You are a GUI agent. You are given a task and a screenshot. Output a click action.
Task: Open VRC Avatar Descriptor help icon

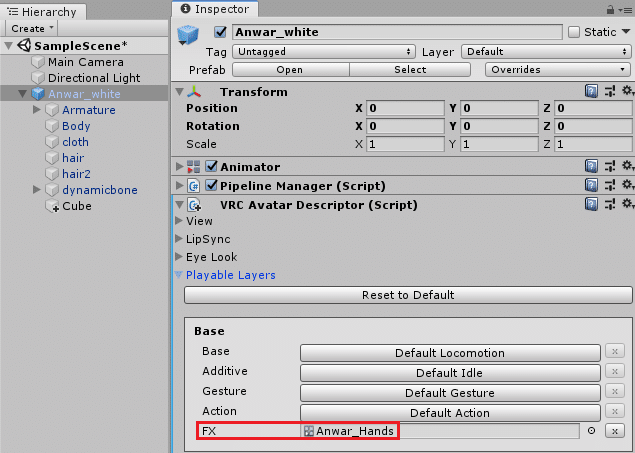[x=591, y=204]
